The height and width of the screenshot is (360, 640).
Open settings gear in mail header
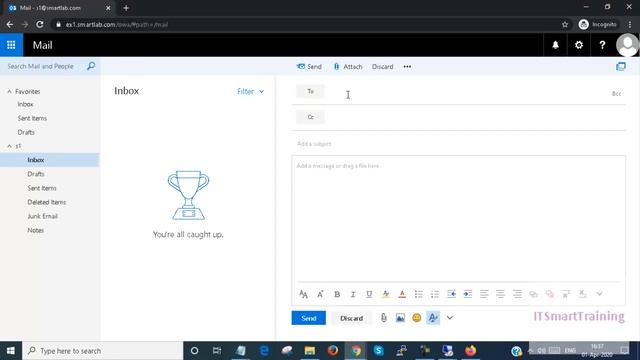[x=579, y=45]
